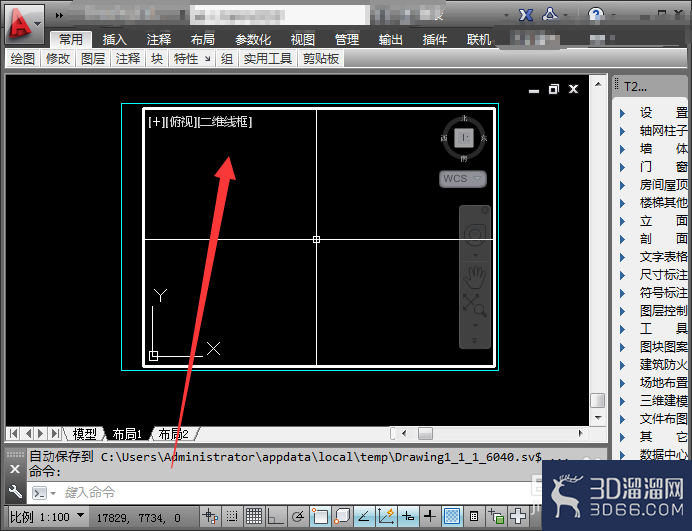Viewport: 692px width, 531px height.
Task: Click the [+] viewport controls label
Action: pos(156,122)
